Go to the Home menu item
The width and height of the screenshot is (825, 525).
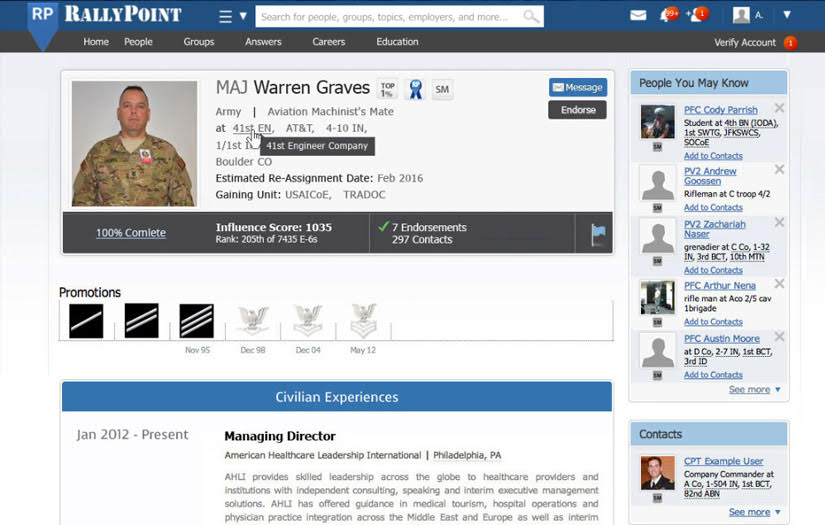[96, 42]
